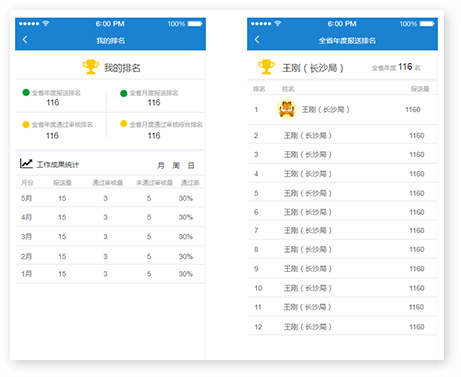This screenshot has width=461, height=377.
Task: Select the rank 3 王刚 row
Action: coord(343,154)
